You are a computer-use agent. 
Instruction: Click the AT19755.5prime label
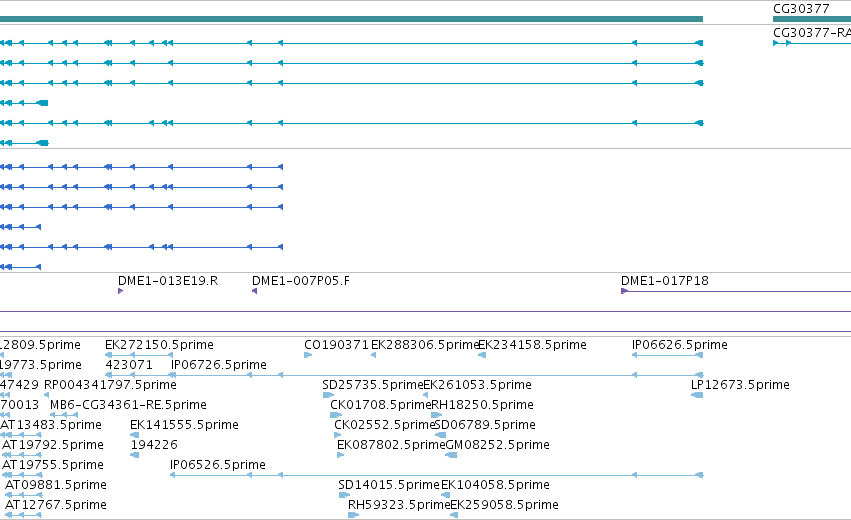coord(53,465)
